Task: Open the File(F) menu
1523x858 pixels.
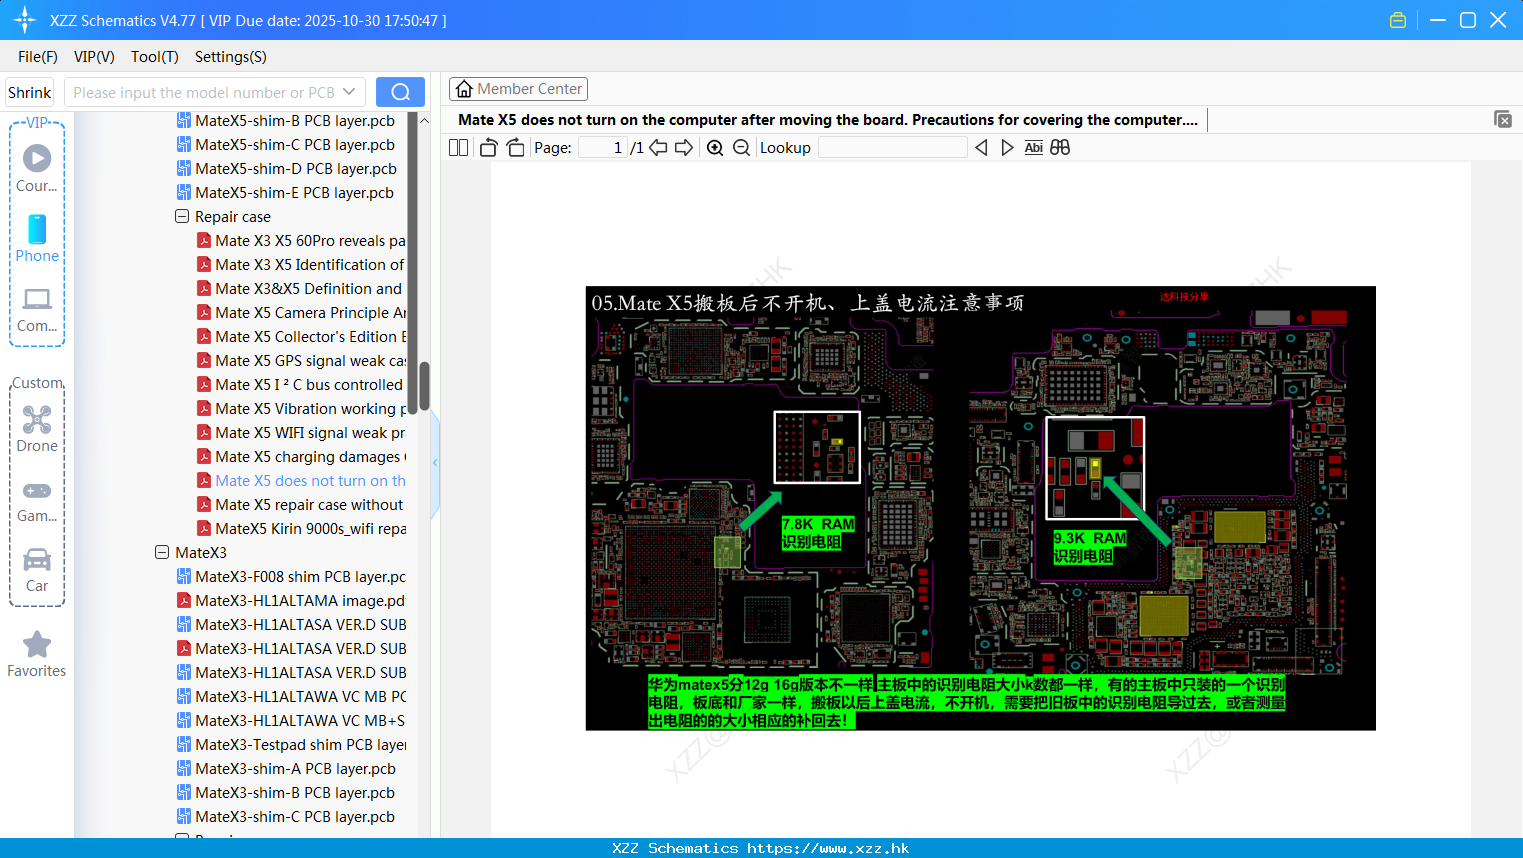Action: (38, 57)
